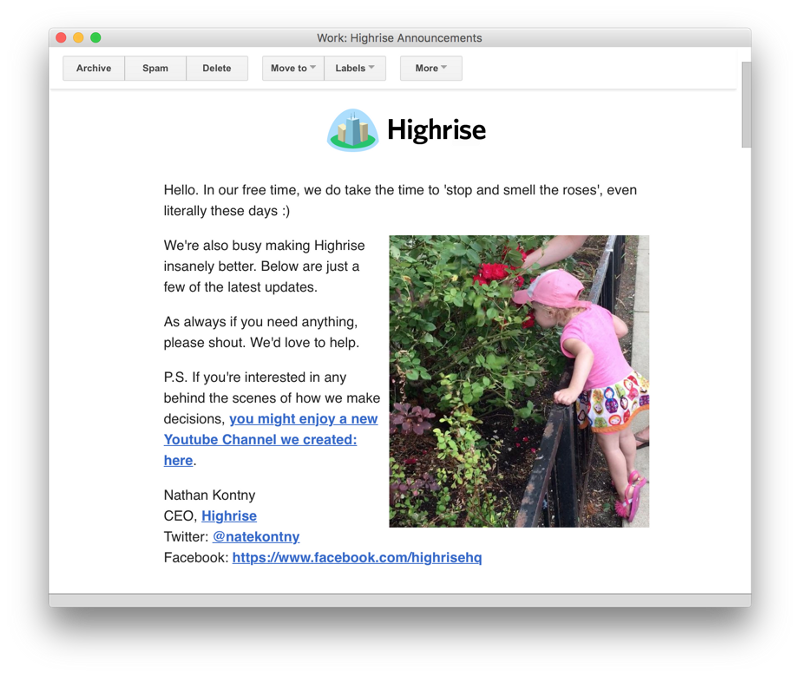Visit the facebook.com/highrisehq link
This screenshot has width=800, height=676.
pos(357,557)
